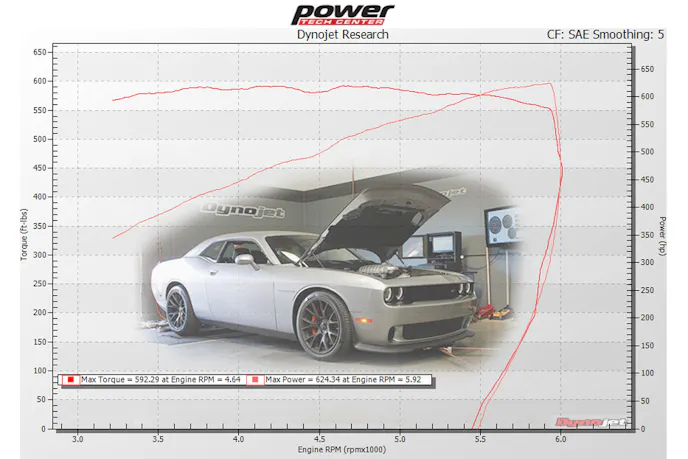Click the 300 value on power axis
Viewport: 688px width, 459px height.
click(647, 262)
